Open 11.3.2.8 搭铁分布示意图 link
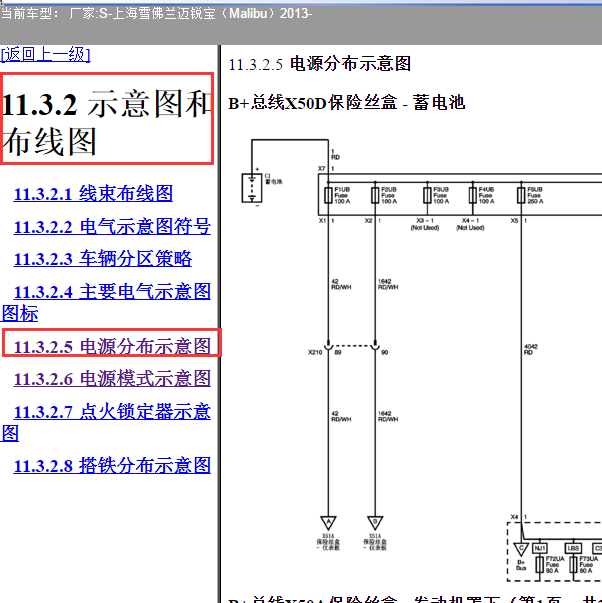This screenshot has height=603, width=602. [112, 465]
